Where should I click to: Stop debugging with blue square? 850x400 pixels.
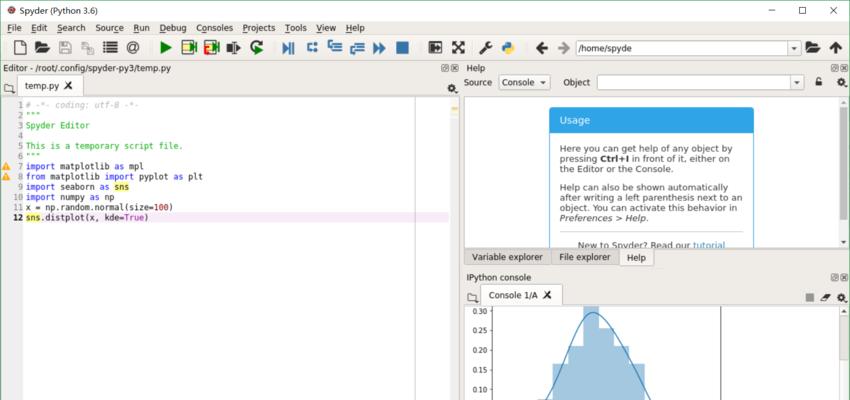click(x=402, y=48)
